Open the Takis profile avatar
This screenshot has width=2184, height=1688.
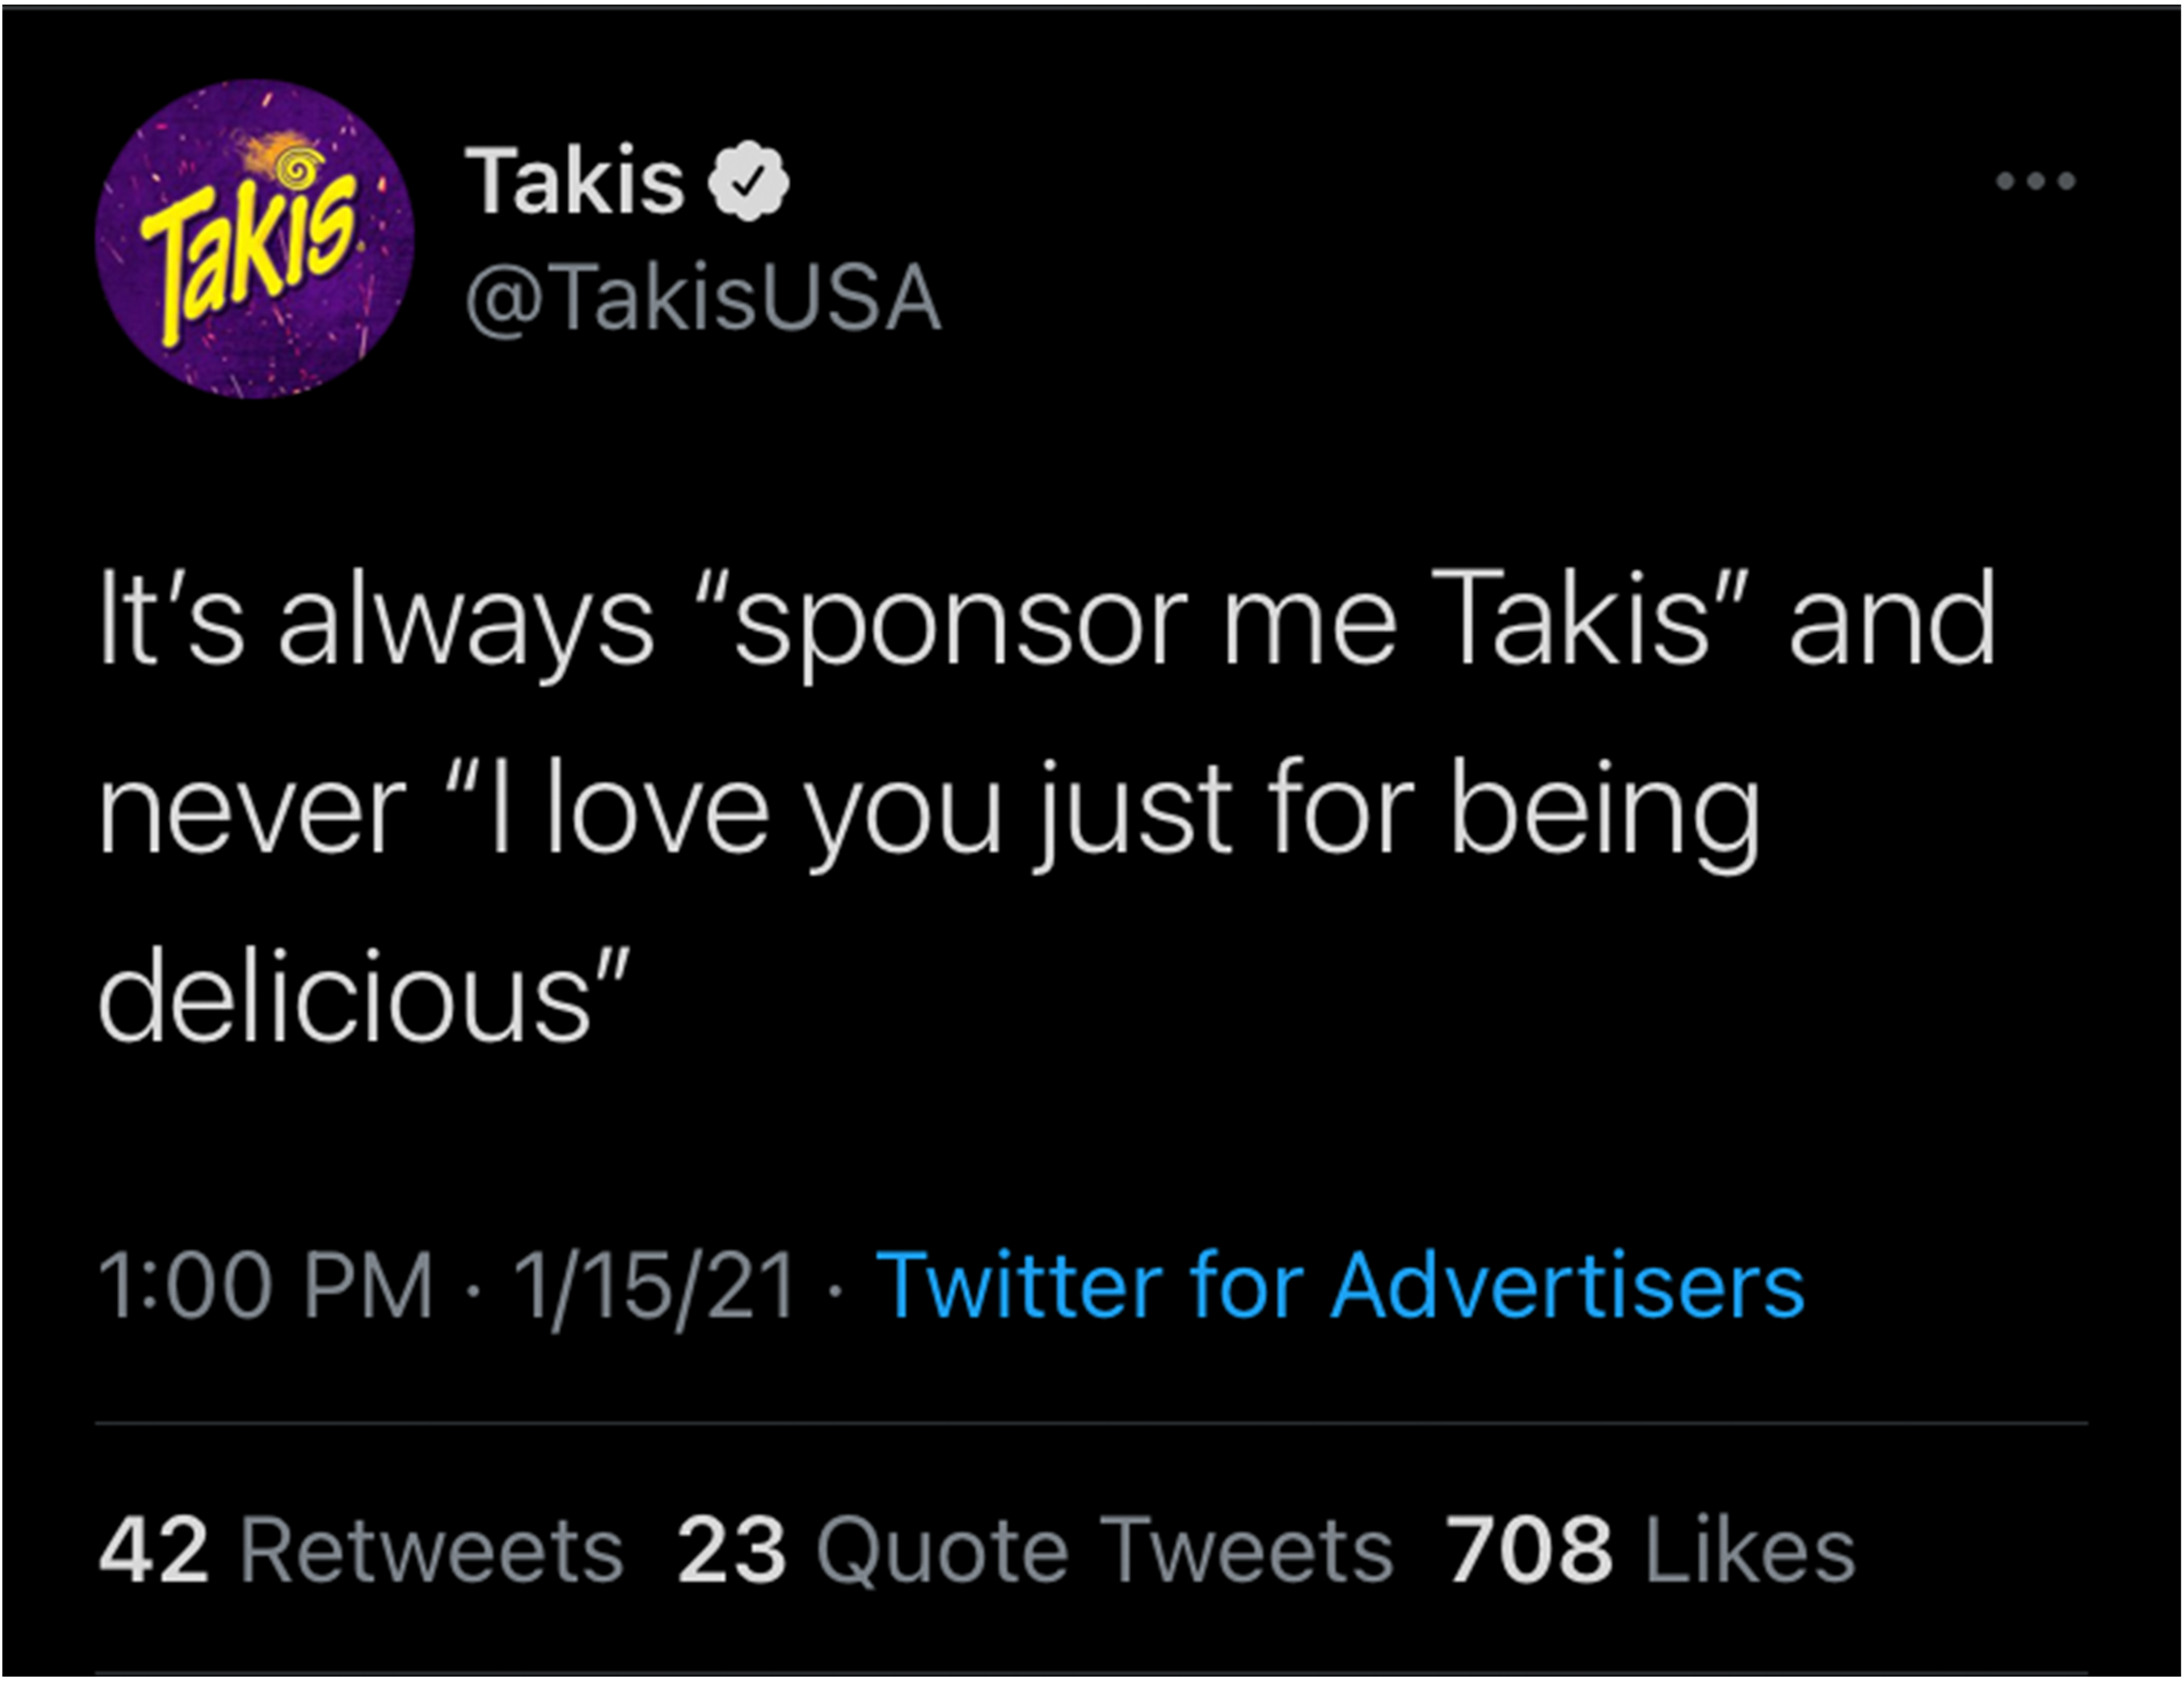pyautogui.click(x=254, y=240)
